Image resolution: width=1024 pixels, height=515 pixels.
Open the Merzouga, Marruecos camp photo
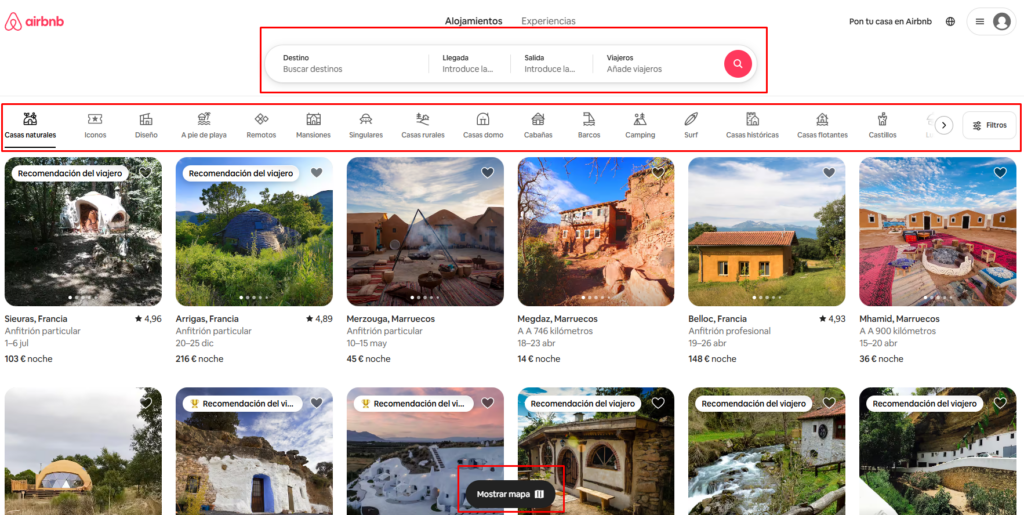(425, 232)
